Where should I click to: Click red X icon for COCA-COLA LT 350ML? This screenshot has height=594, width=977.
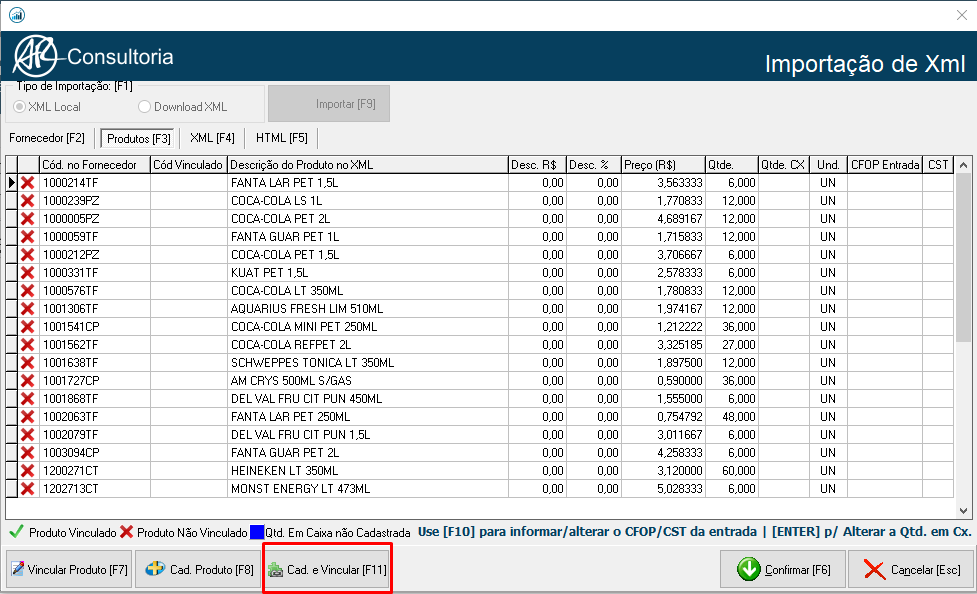[x=27, y=290]
